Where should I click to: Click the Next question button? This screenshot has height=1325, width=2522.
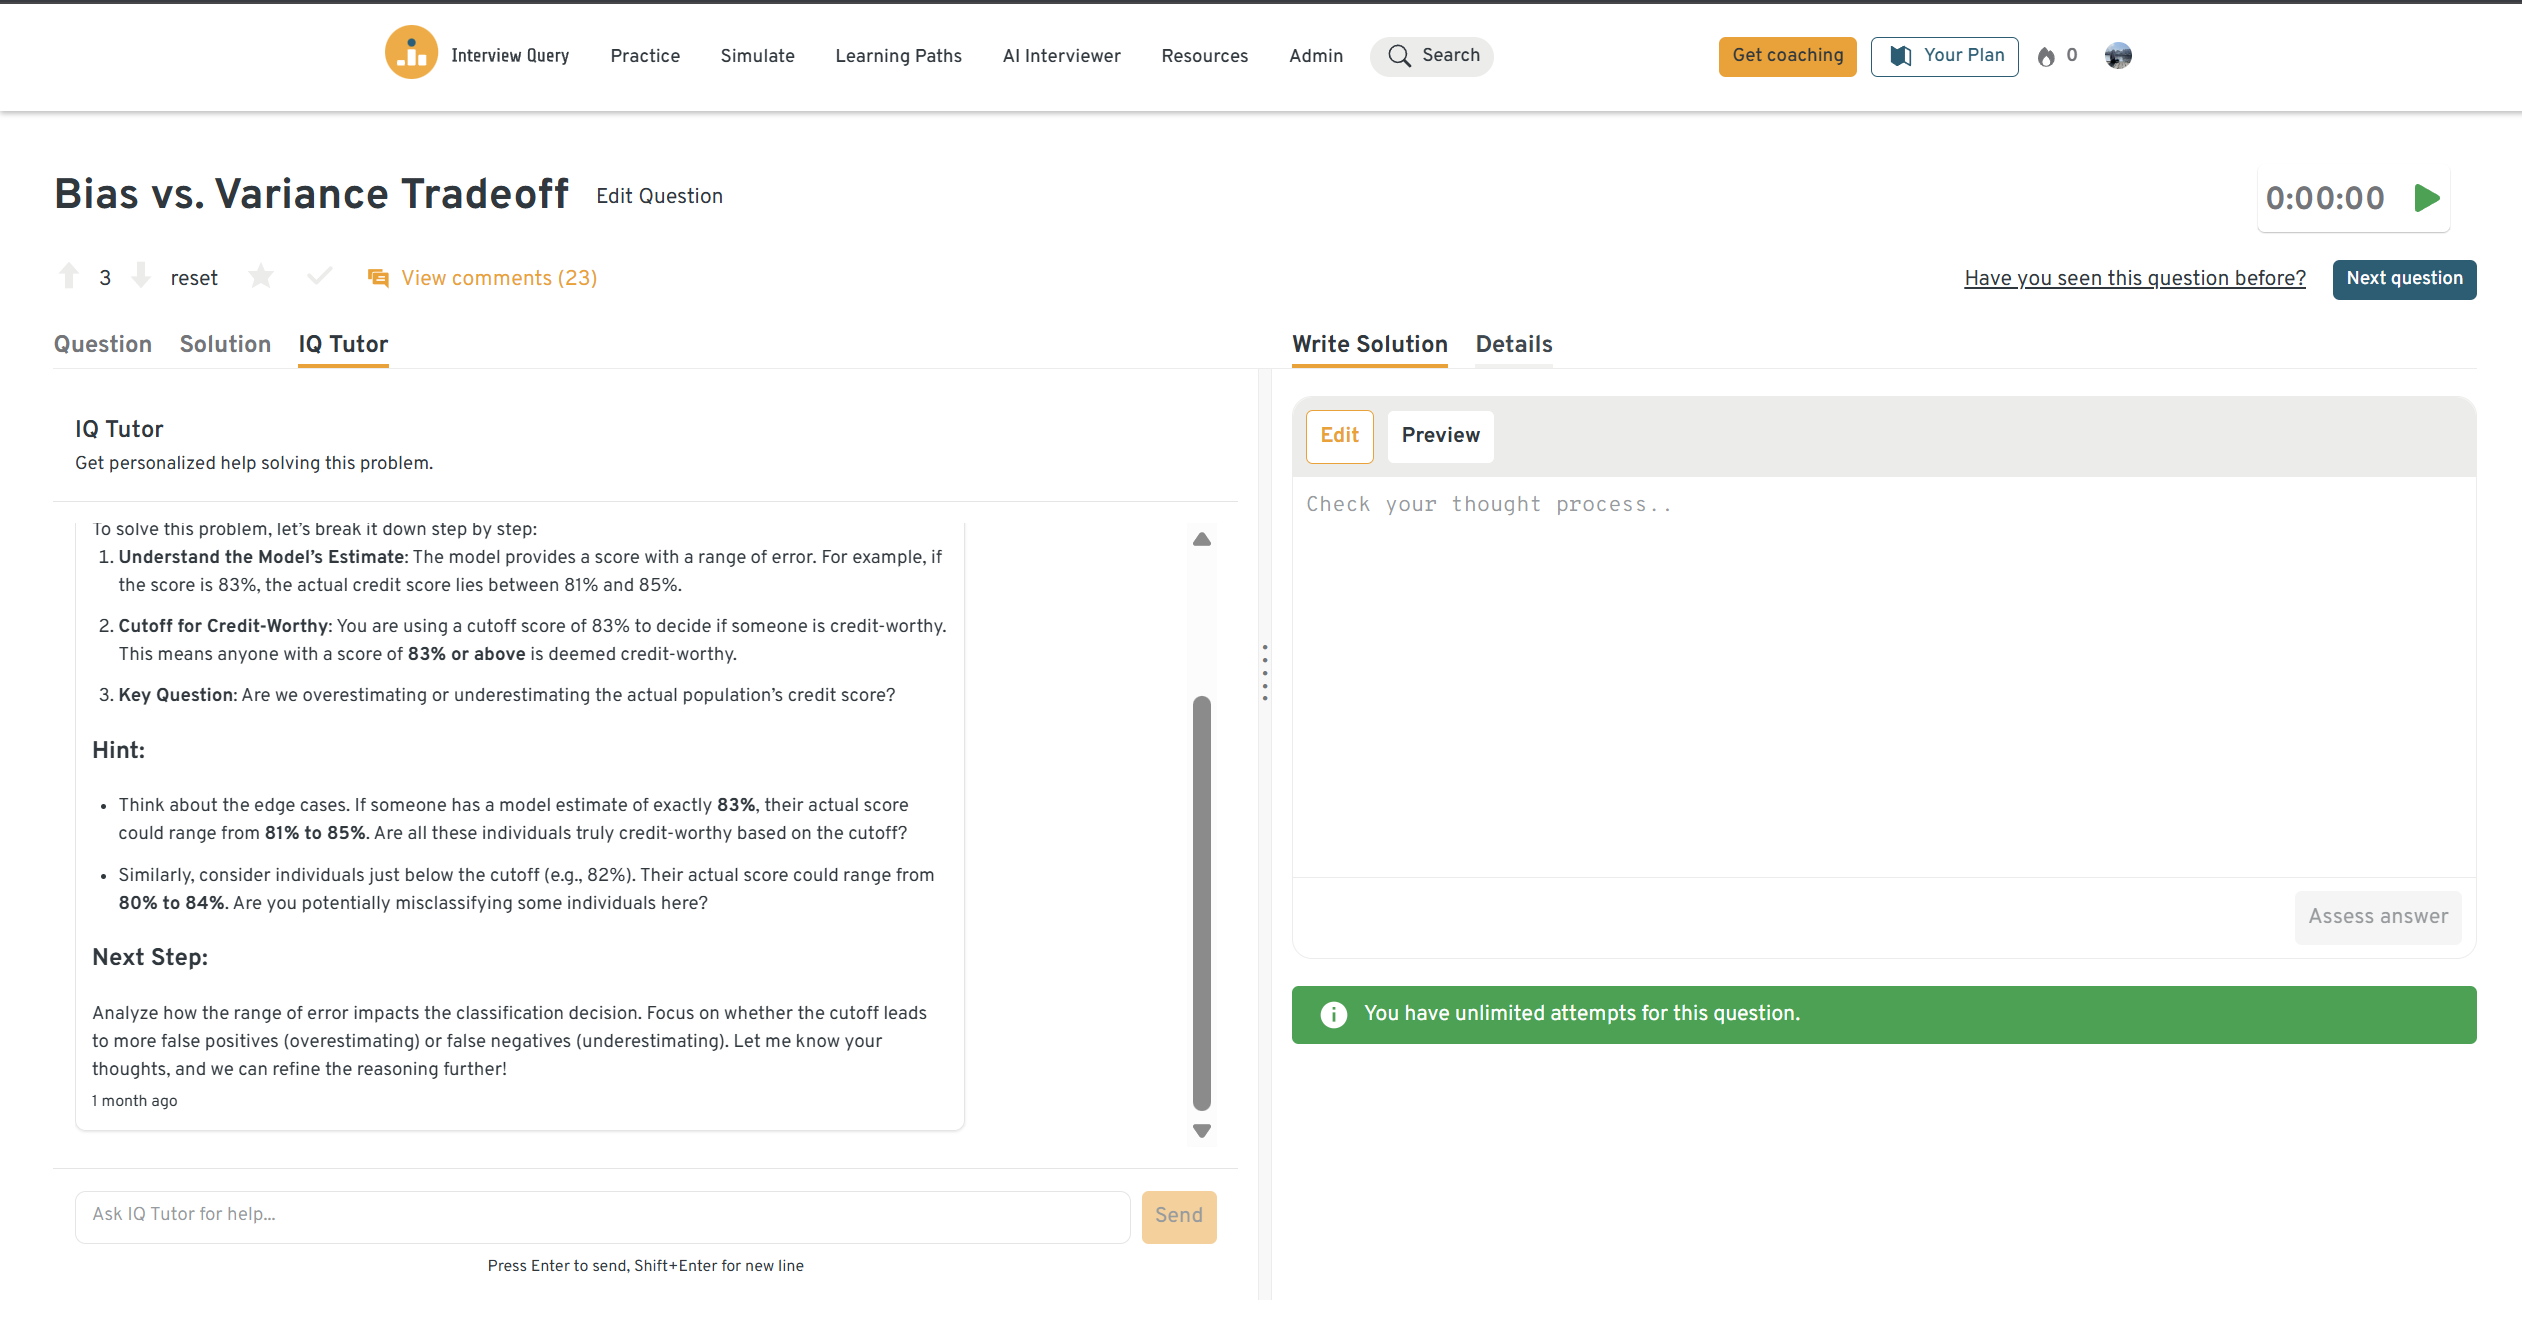coord(2404,279)
